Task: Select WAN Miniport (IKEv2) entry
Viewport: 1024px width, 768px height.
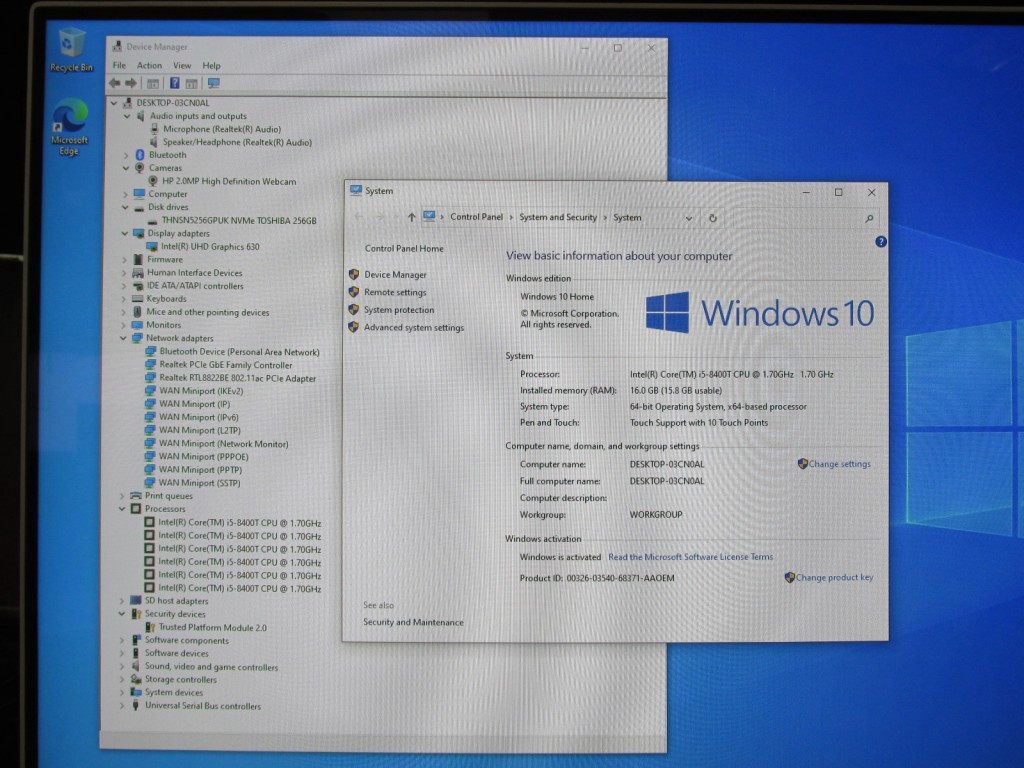Action: pyautogui.click(x=201, y=391)
